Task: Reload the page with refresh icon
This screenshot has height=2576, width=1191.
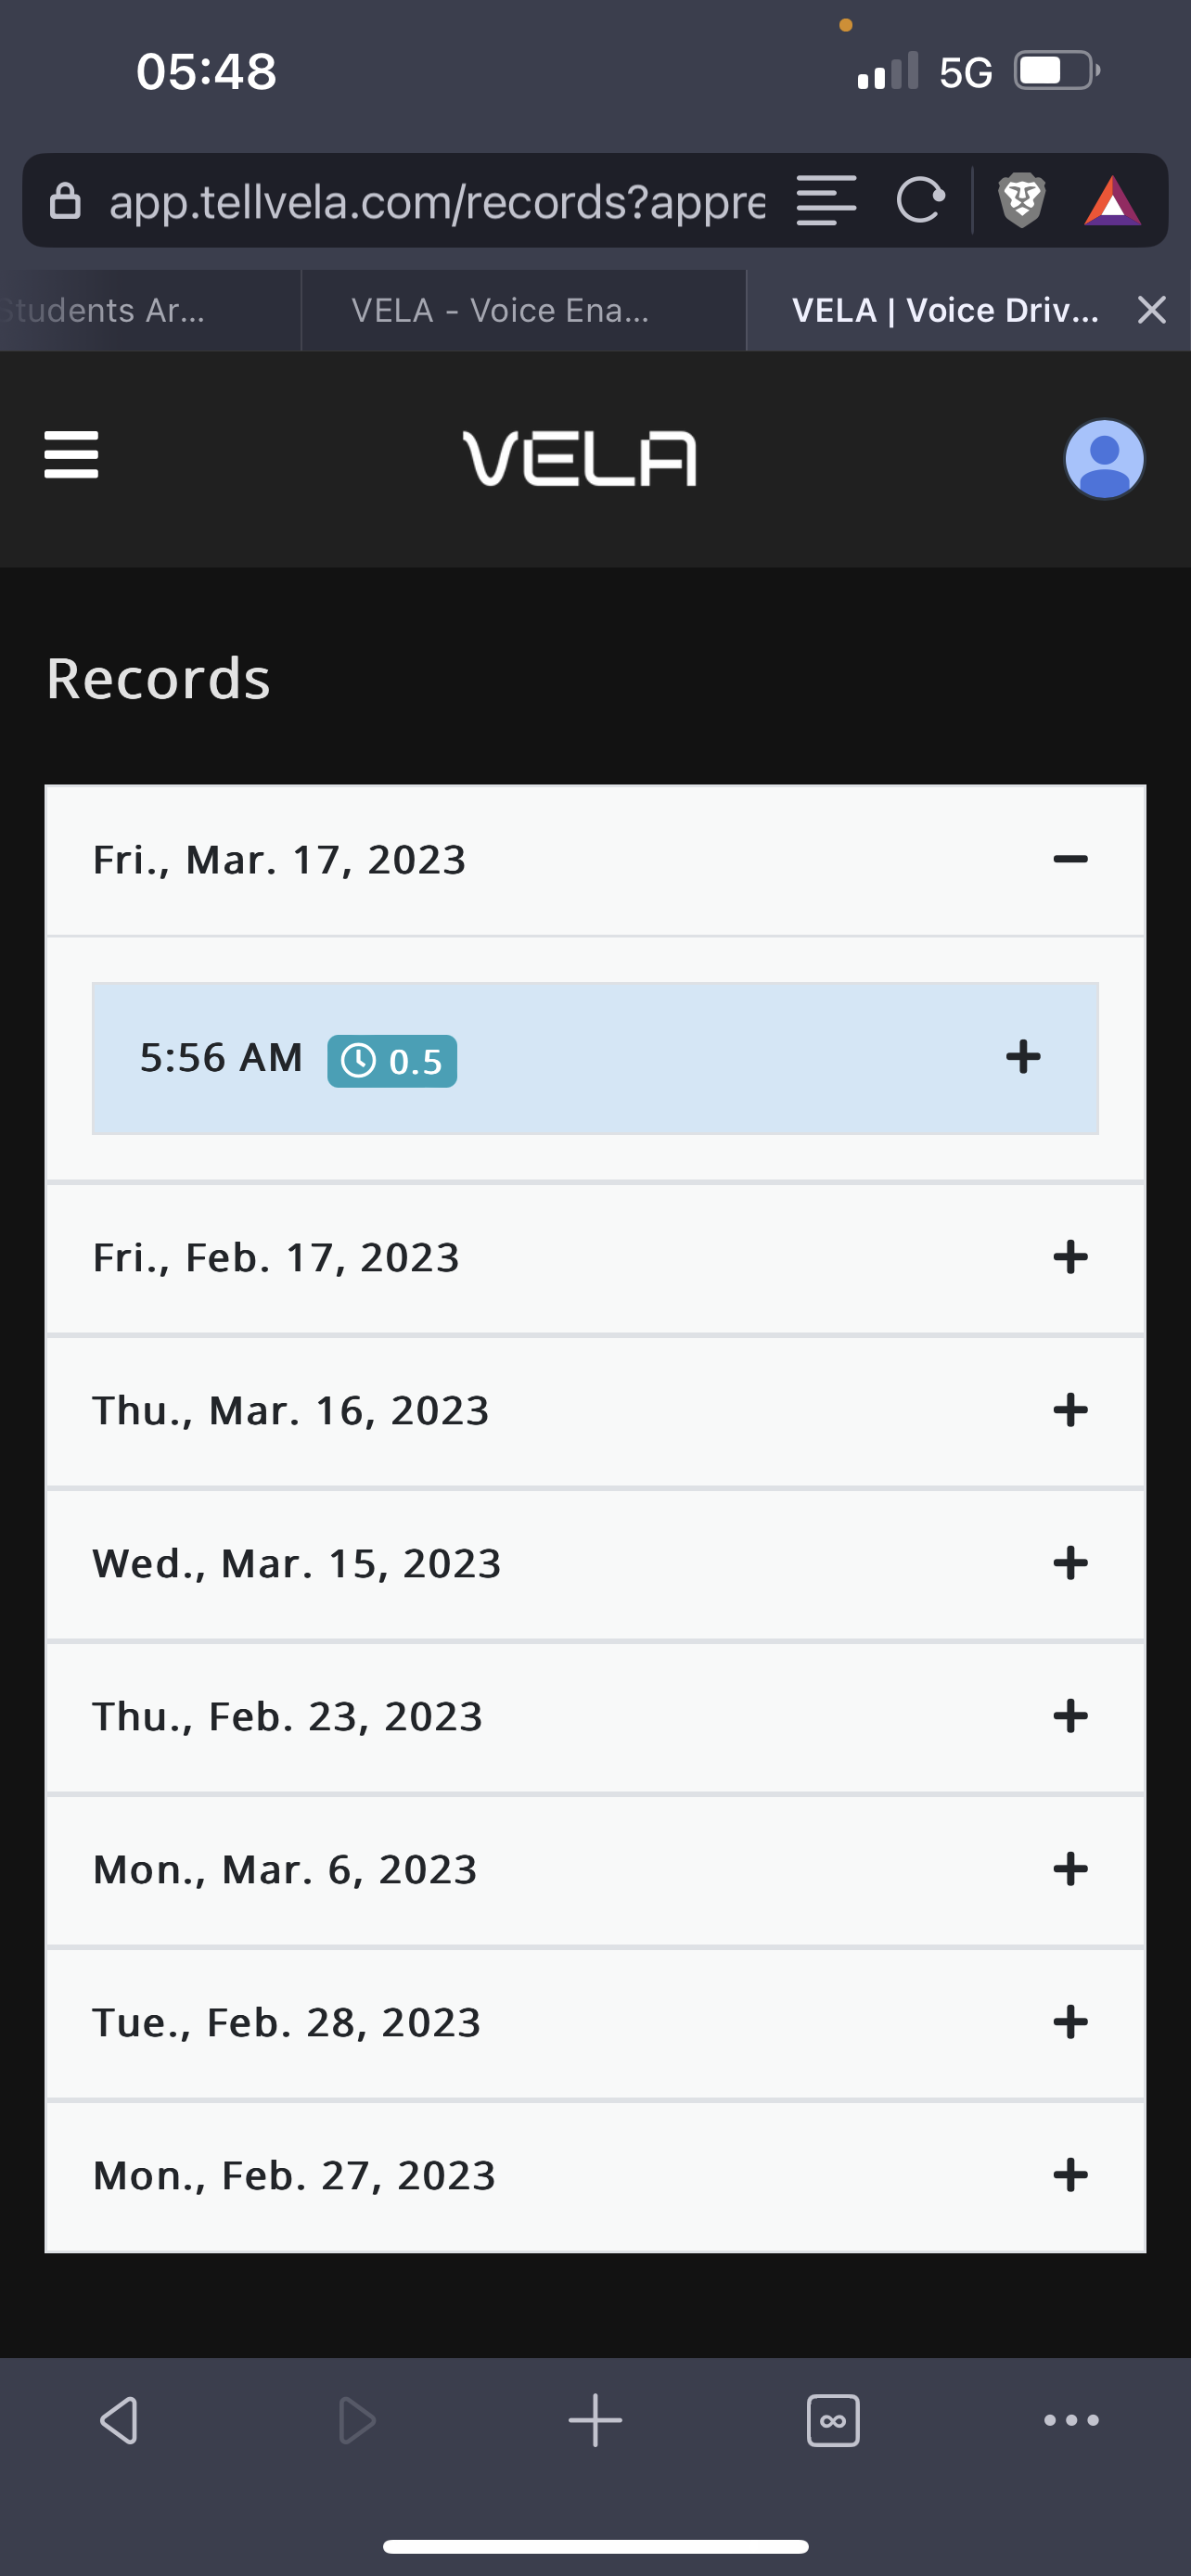Action: (x=920, y=200)
